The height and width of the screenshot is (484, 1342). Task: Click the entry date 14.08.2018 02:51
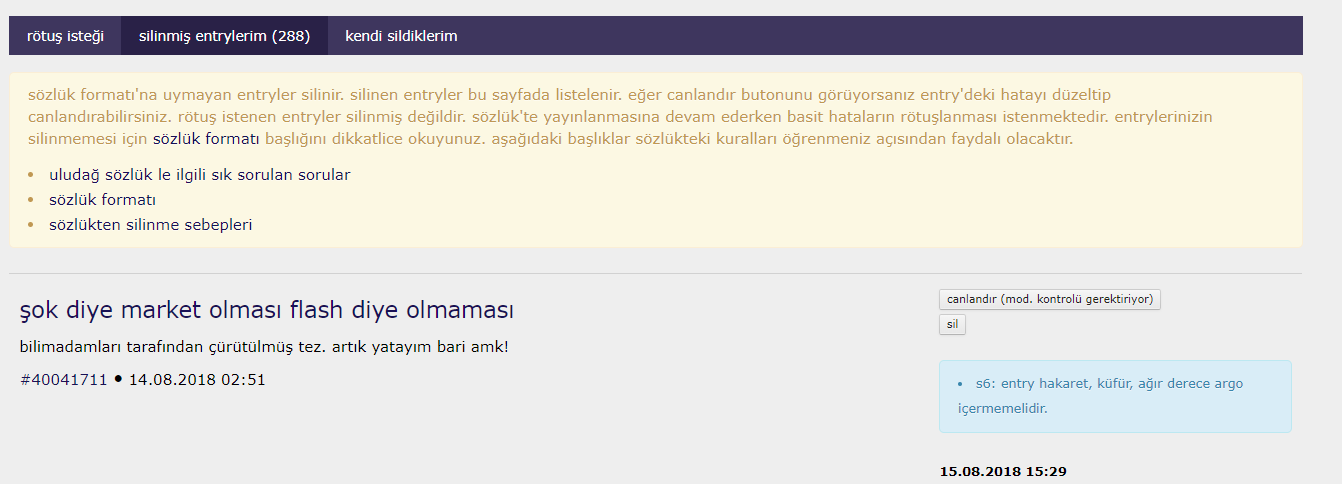(197, 380)
